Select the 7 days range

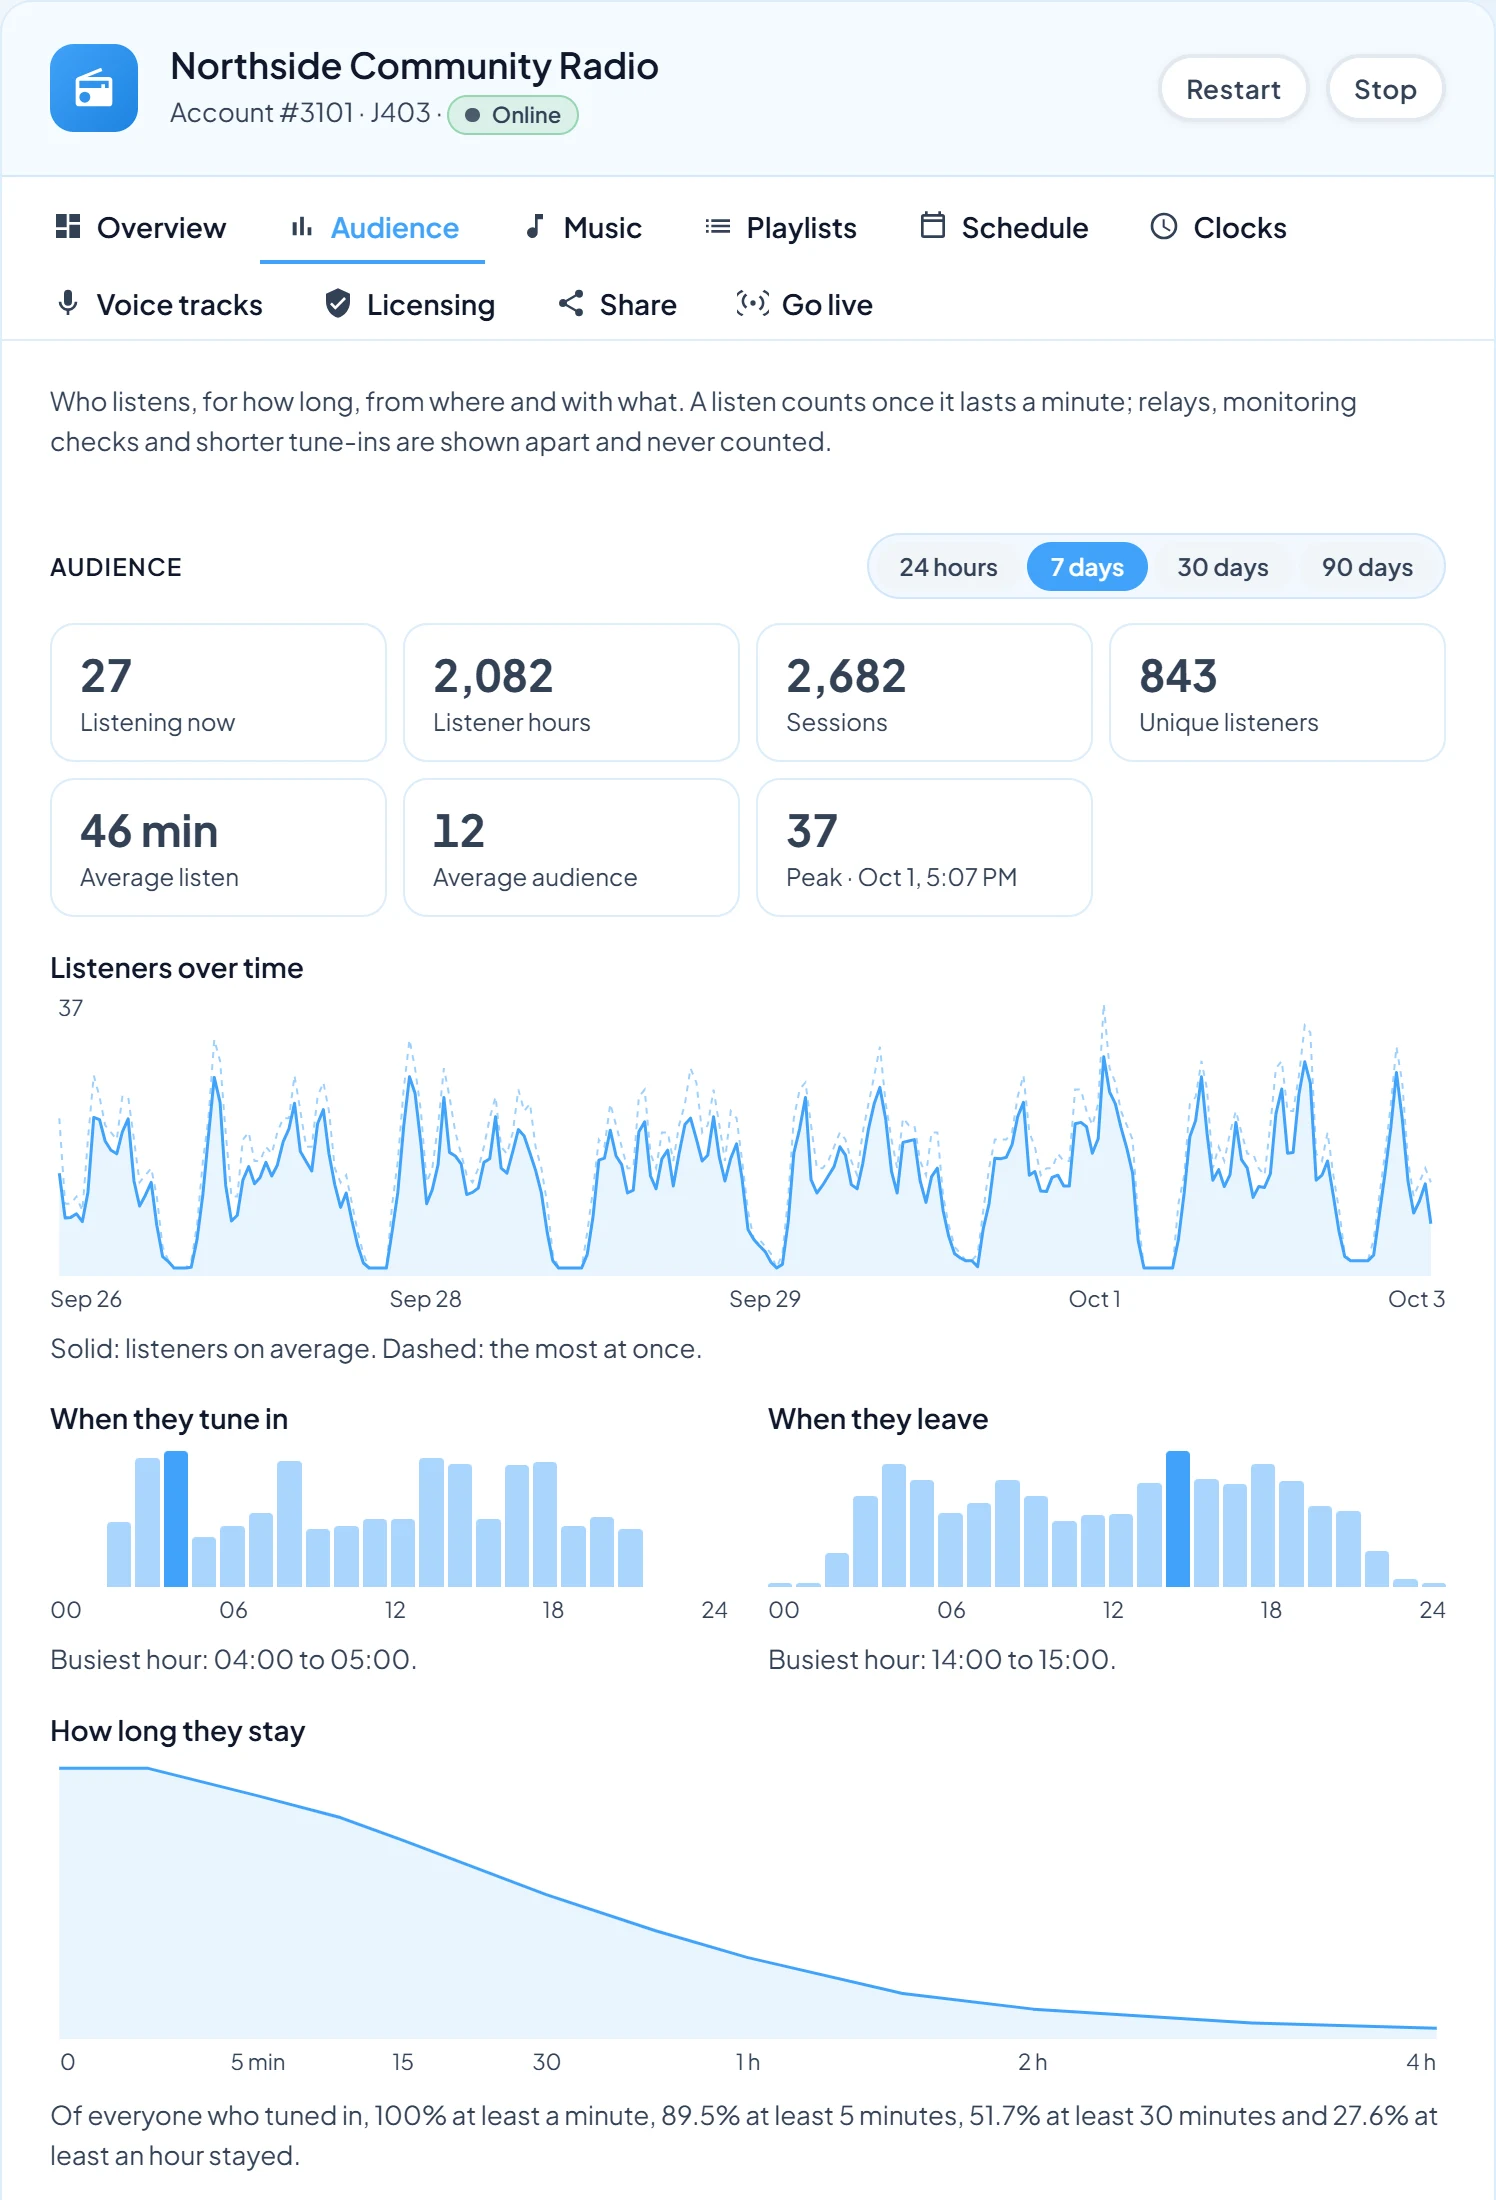pyautogui.click(x=1087, y=567)
